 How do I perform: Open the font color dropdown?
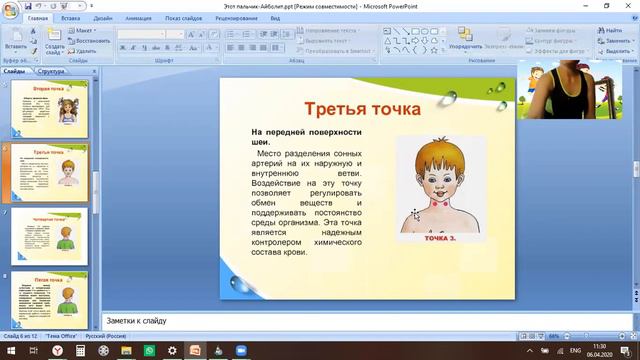211,48
